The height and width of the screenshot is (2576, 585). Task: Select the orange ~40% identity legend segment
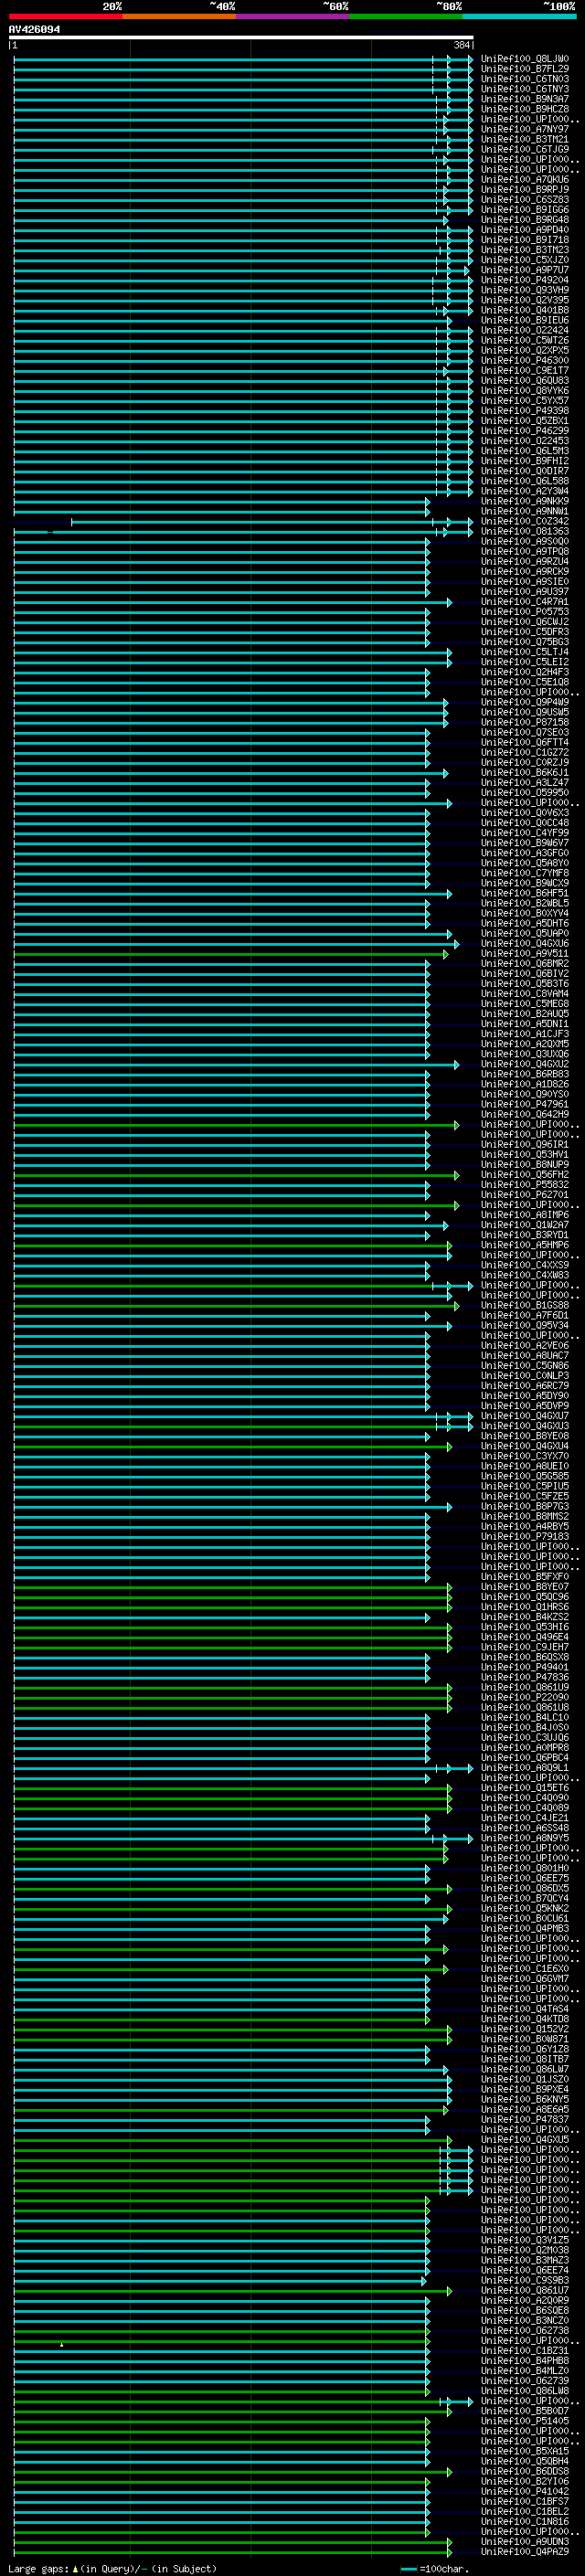(x=179, y=16)
